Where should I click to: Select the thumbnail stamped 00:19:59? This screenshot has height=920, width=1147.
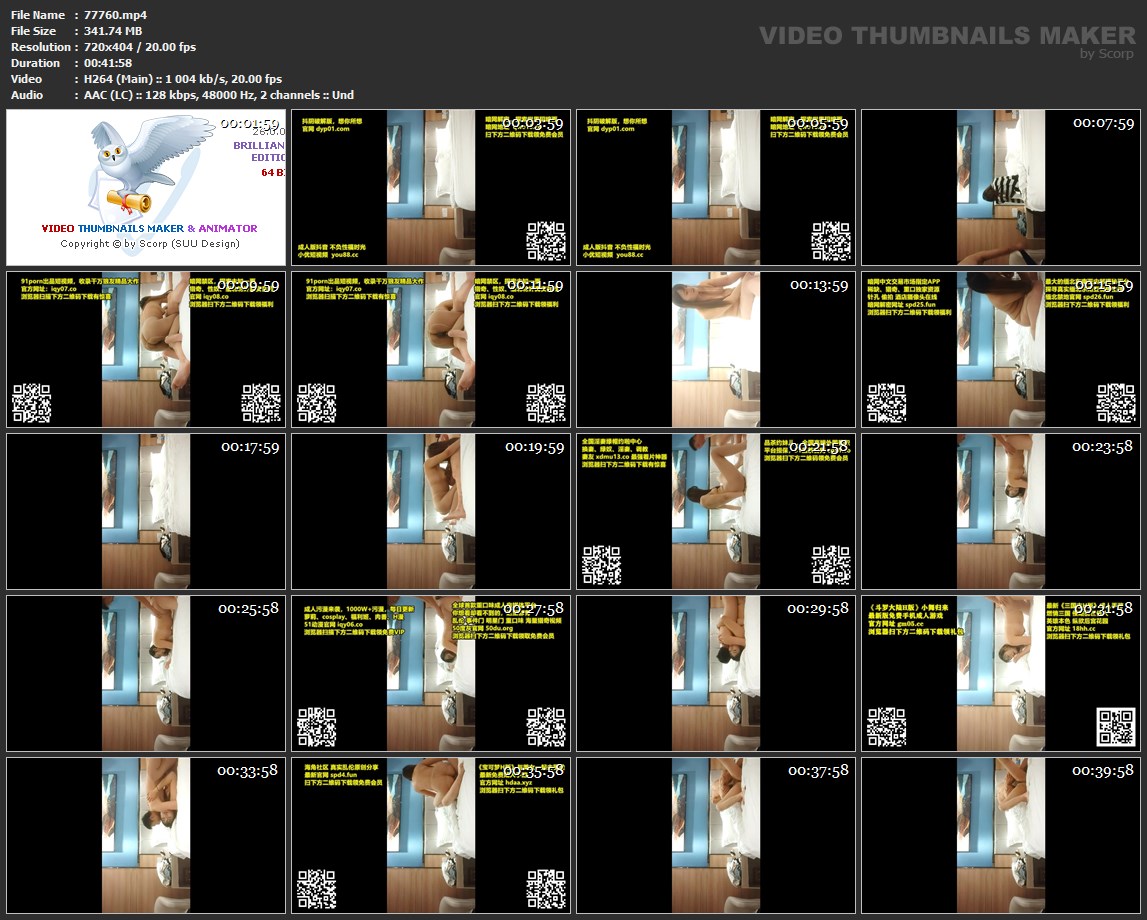[431, 511]
